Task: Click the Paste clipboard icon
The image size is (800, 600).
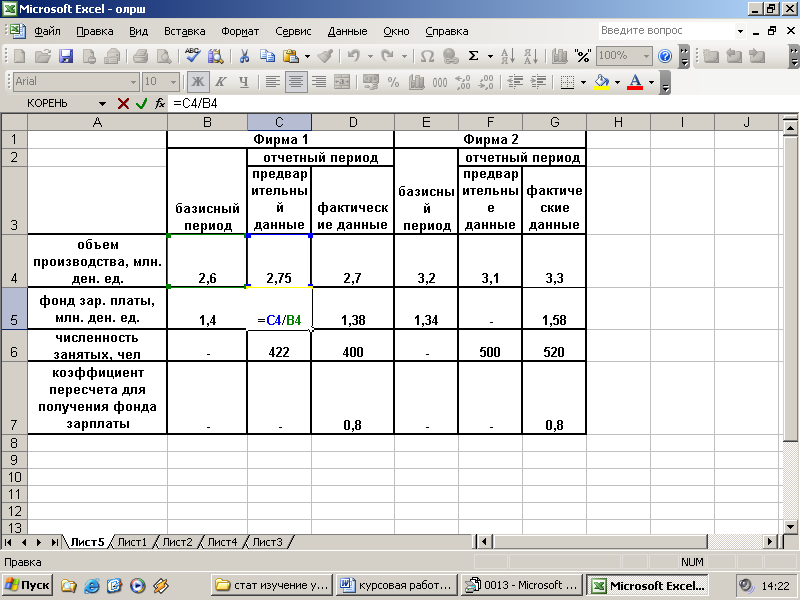Action: [290, 56]
